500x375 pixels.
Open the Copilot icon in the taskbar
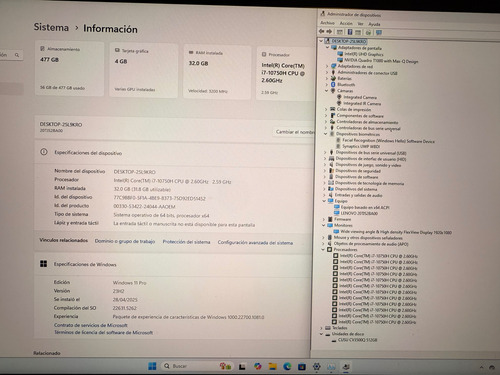click(x=258, y=366)
